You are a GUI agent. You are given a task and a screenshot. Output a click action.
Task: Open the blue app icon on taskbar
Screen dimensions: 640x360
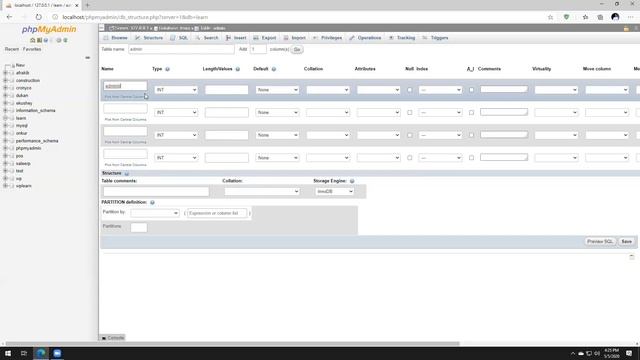click(x=57, y=353)
